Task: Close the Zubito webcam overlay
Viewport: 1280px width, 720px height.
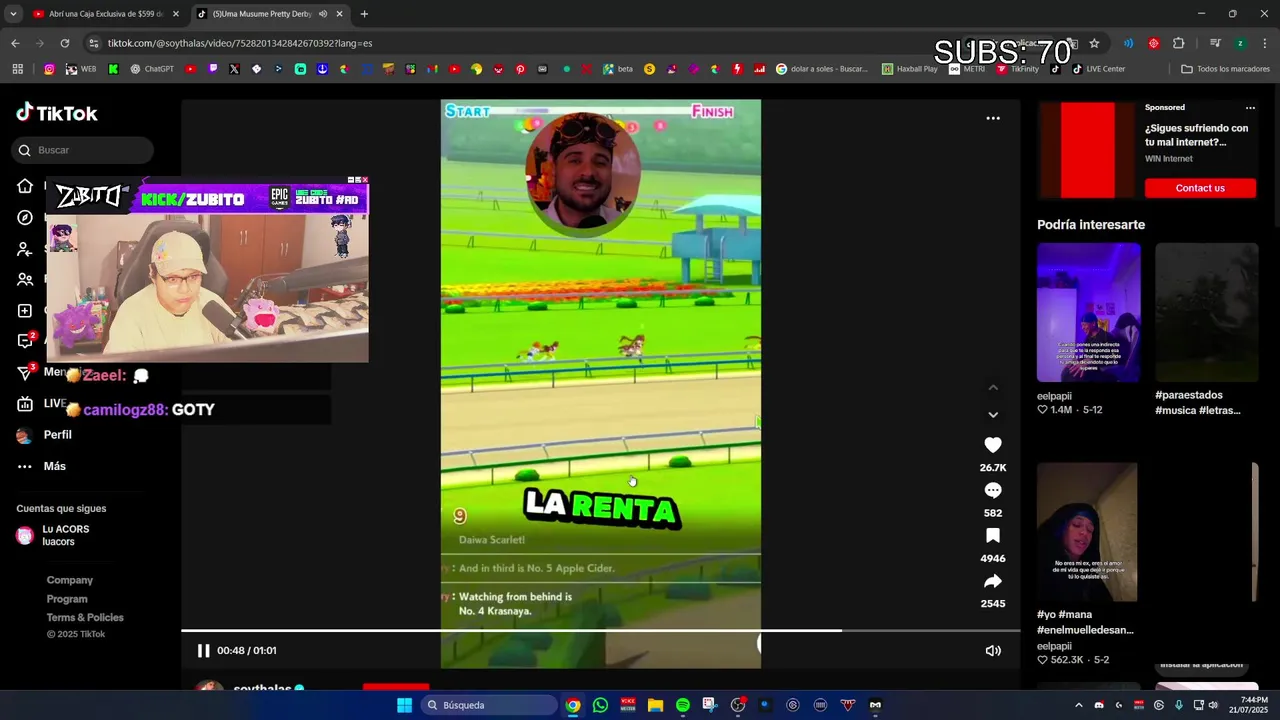Action: (x=365, y=180)
